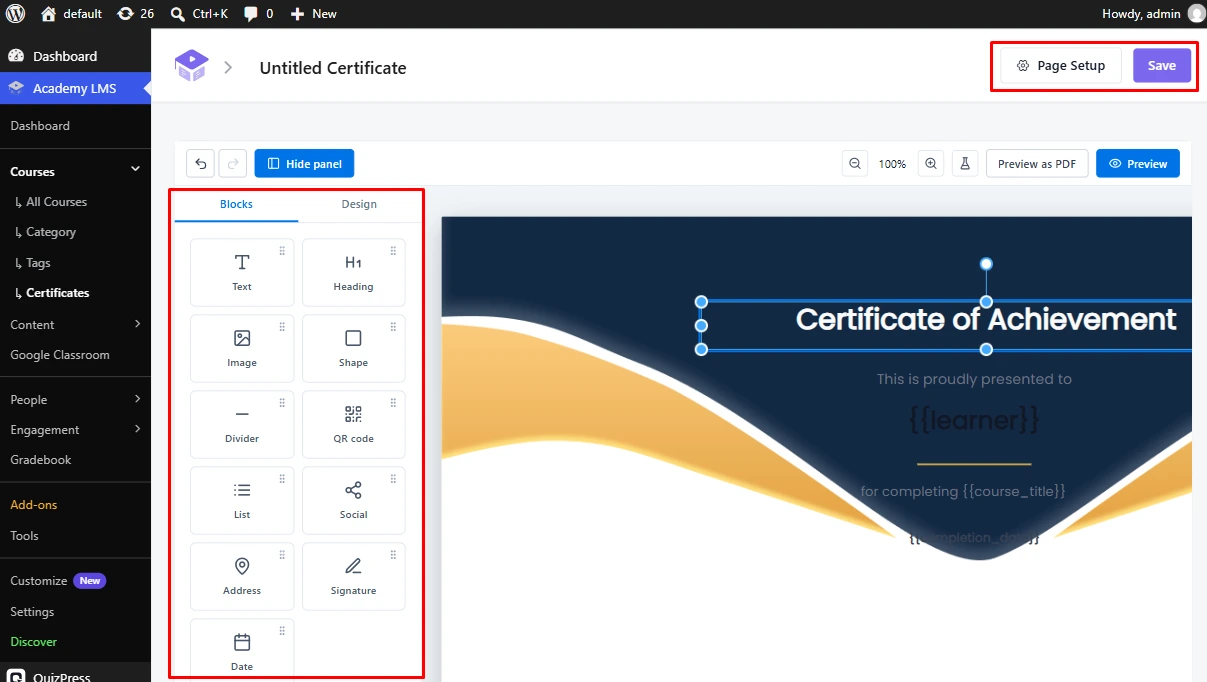Click the Academy LMS graduation cap logo
Viewport: 1207px width, 682px height.
191,66
